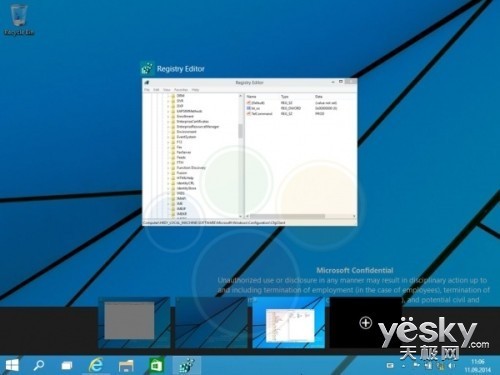Screen dimensions: 500x375
Task: Select the Registry Editor window preview
Action: click(250, 152)
